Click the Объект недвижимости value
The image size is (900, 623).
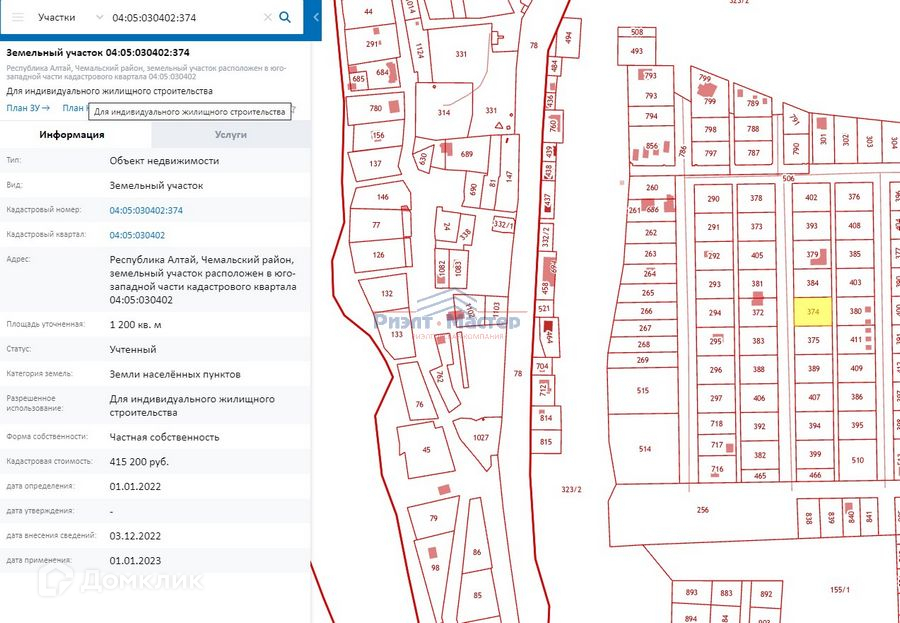pyautogui.click(x=164, y=161)
